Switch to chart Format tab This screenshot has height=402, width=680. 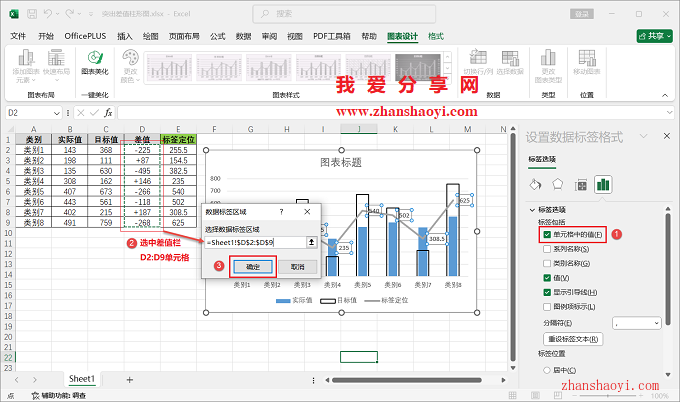436,36
